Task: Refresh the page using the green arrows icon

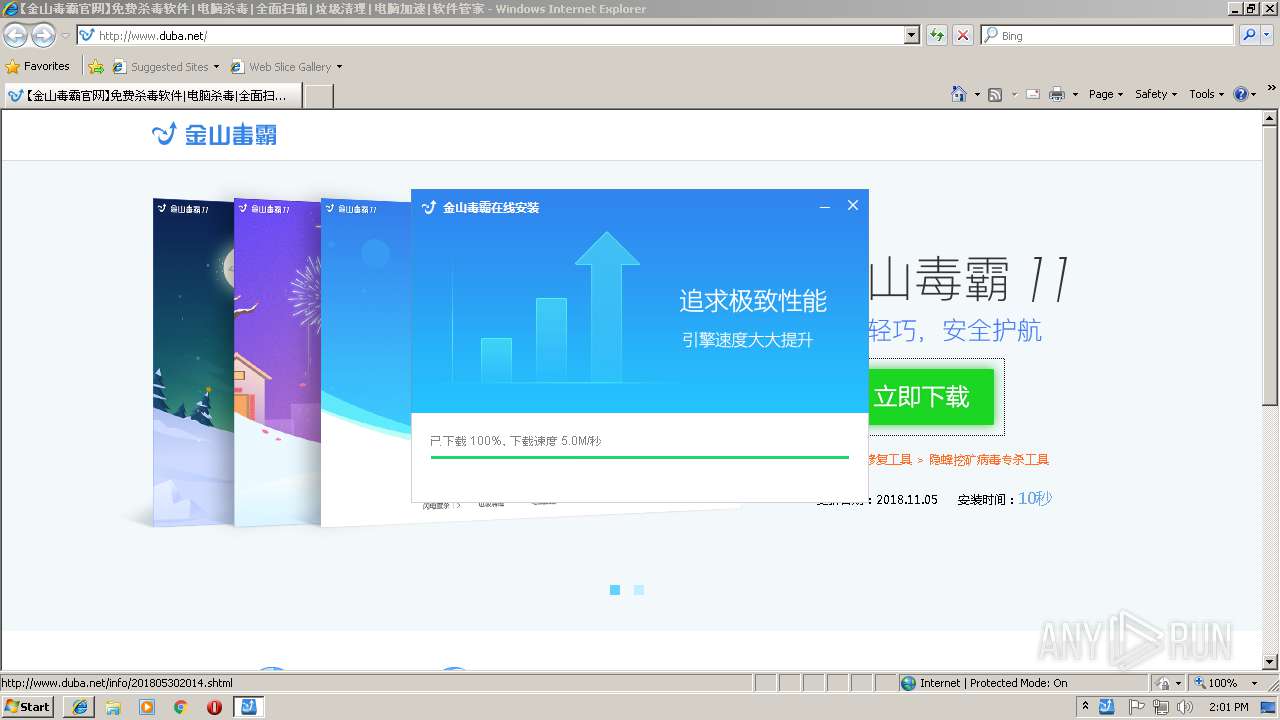Action: pos(937,35)
